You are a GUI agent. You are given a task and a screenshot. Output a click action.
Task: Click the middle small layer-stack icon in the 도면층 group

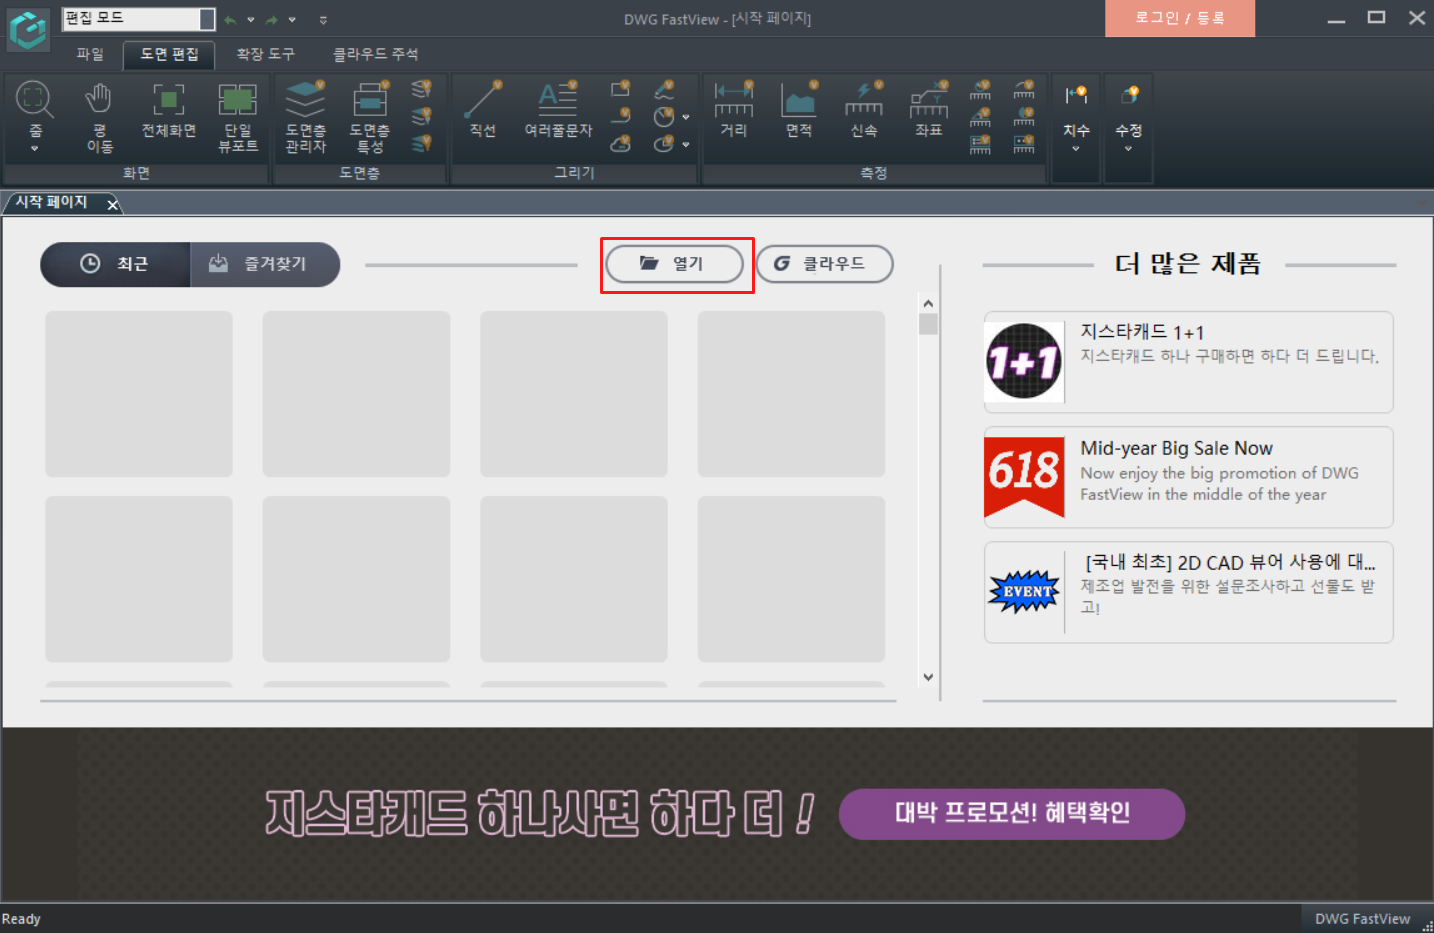(422, 116)
